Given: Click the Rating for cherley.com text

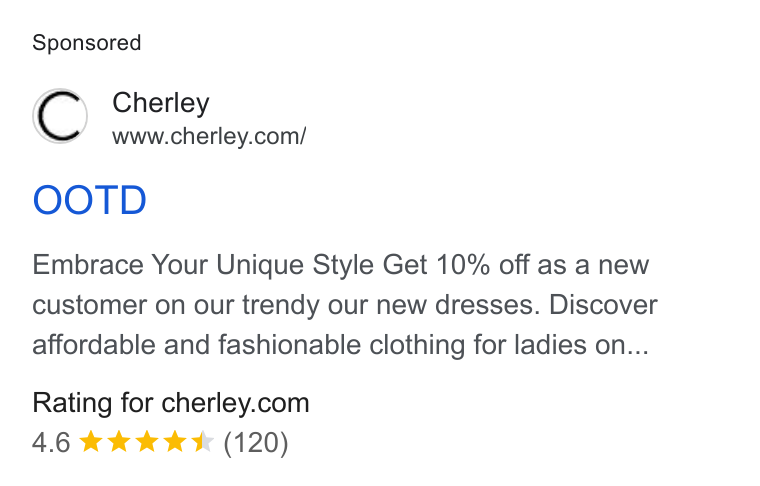Looking at the screenshot, I should point(171,403).
